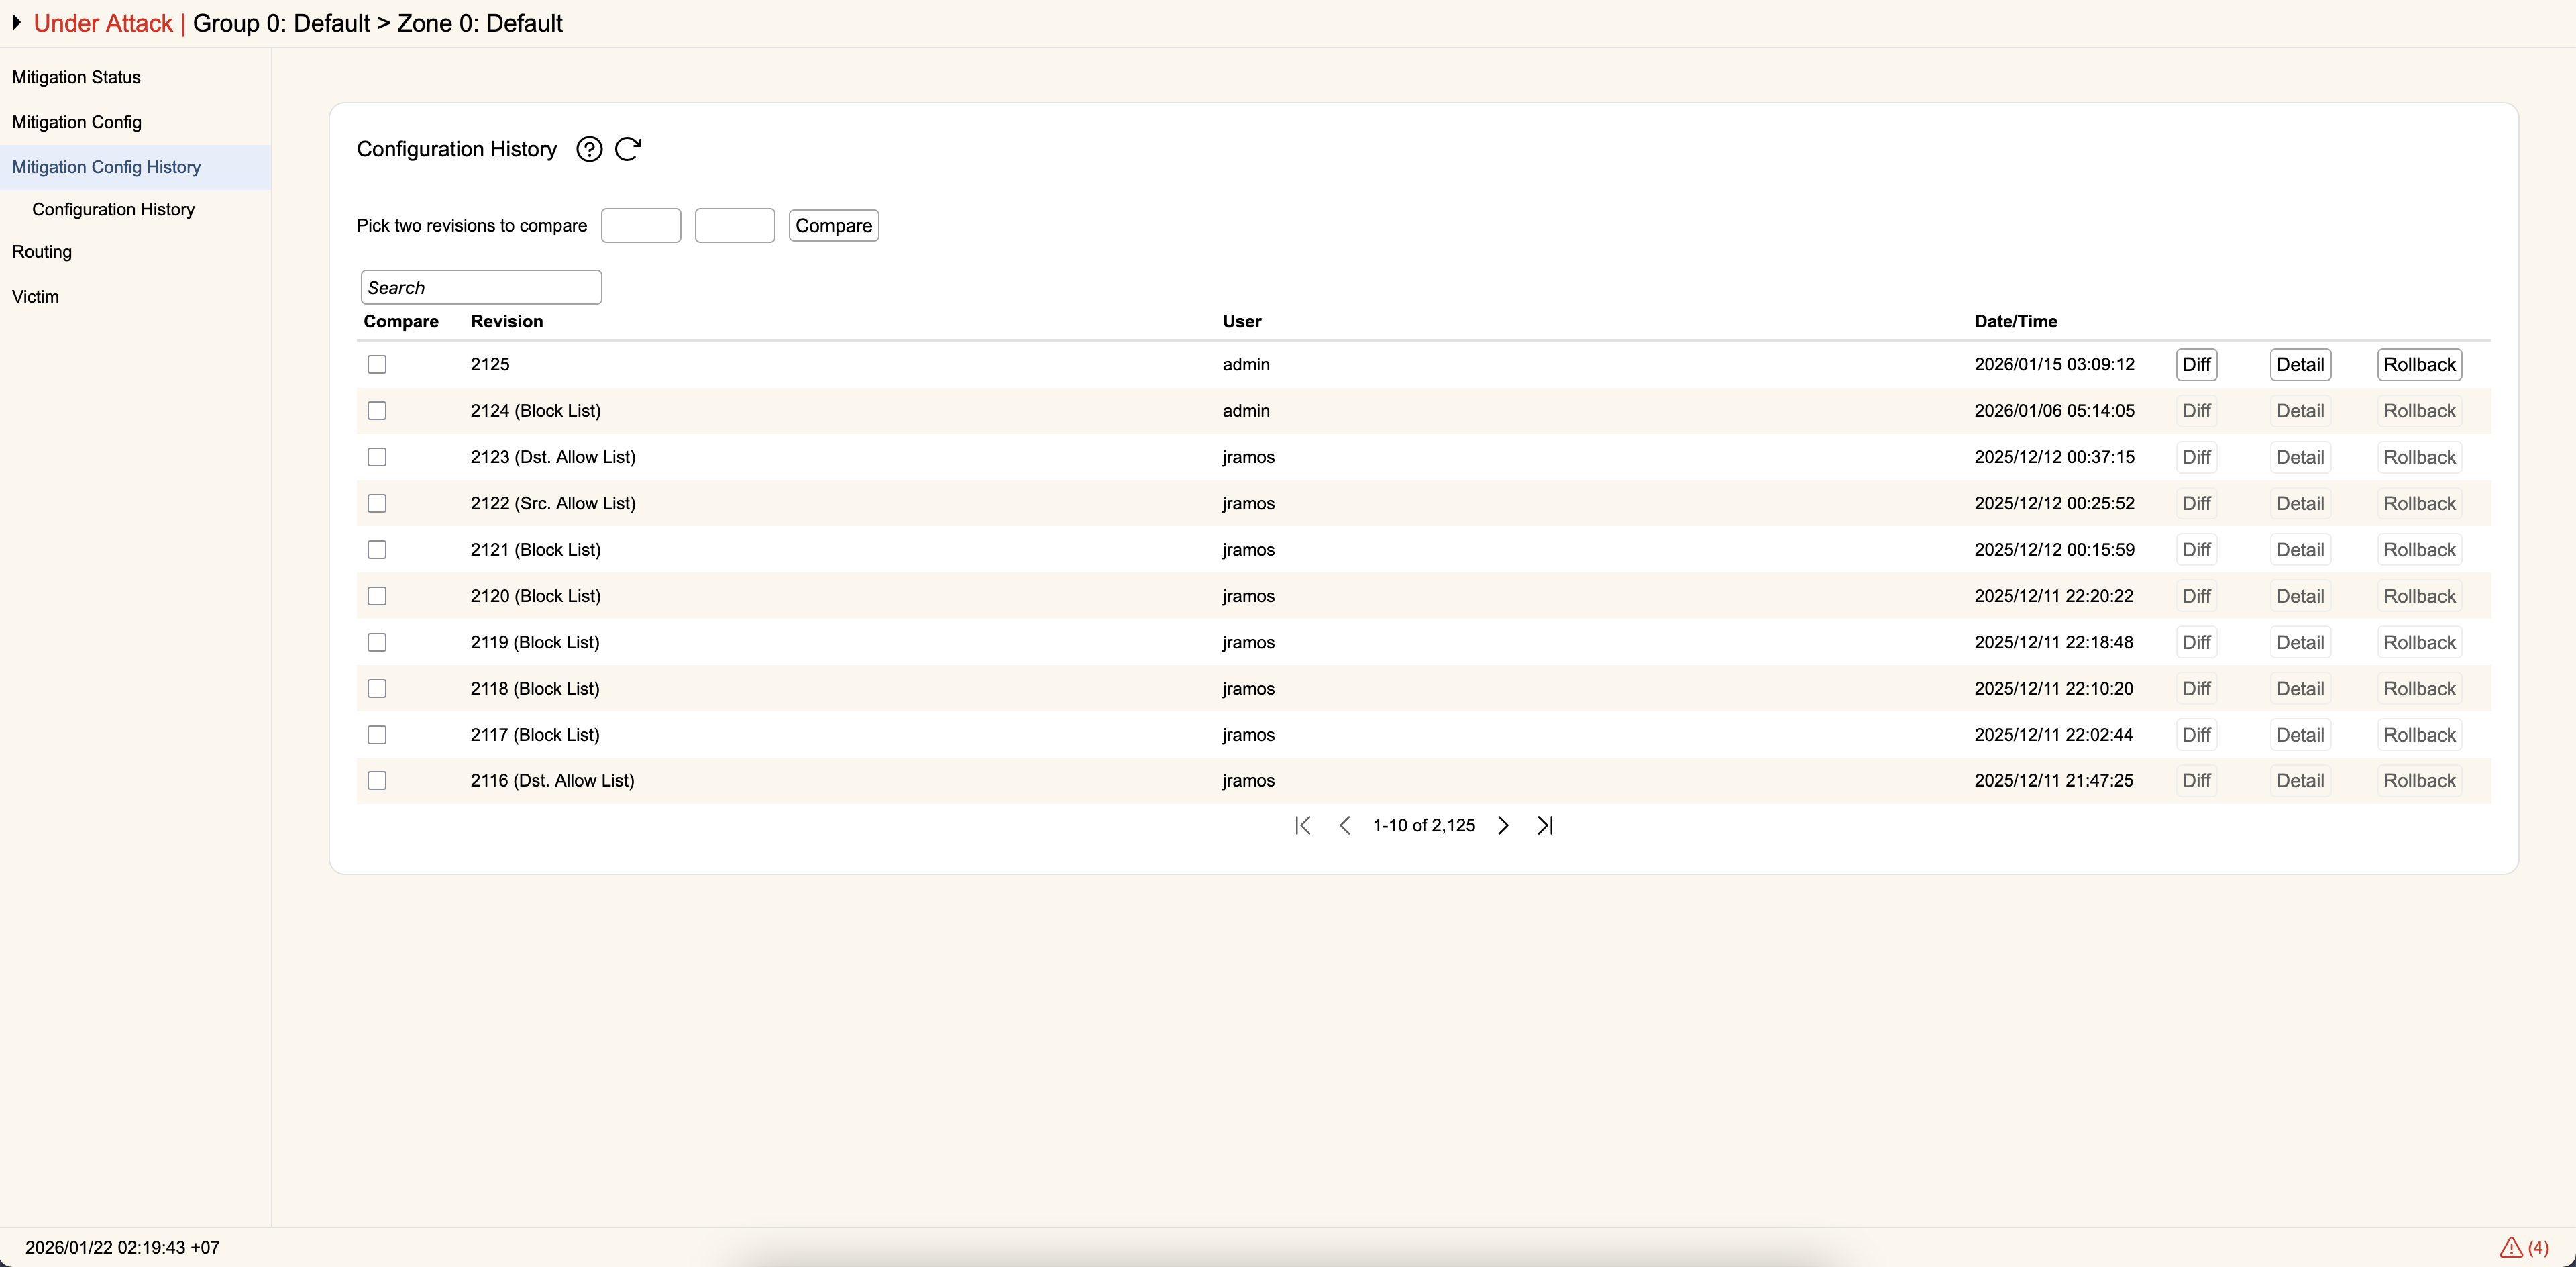The width and height of the screenshot is (2576, 1267).
Task: Focus the second revision compare input box
Action: (735, 226)
